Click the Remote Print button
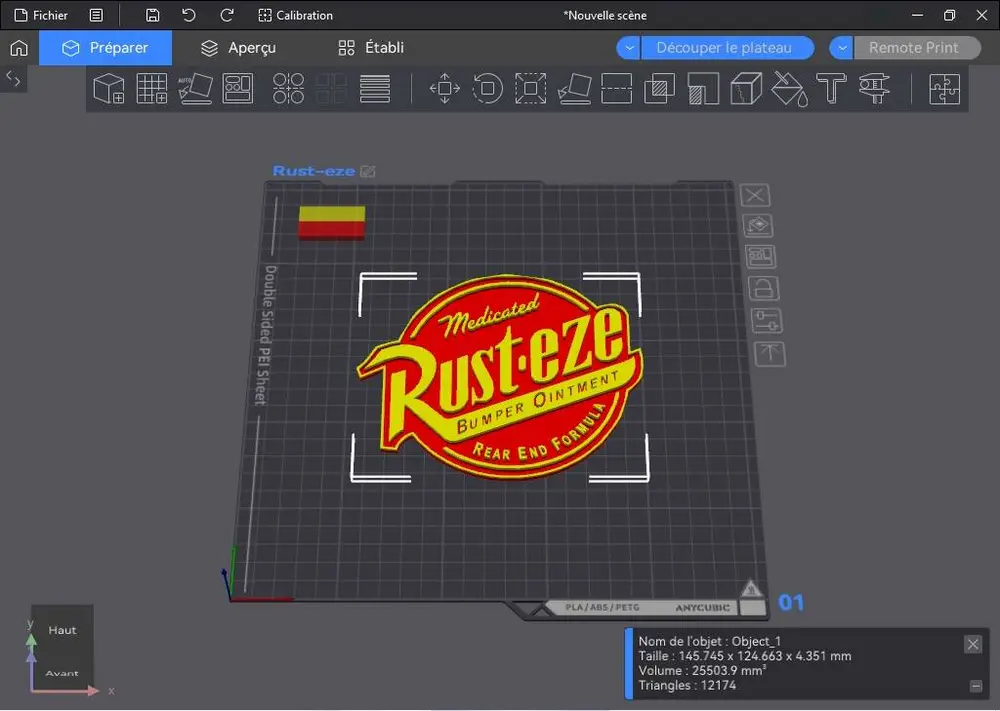Image resolution: width=1000 pixels, height=711 pixels. pyautogui.click(x=916, y=48)
